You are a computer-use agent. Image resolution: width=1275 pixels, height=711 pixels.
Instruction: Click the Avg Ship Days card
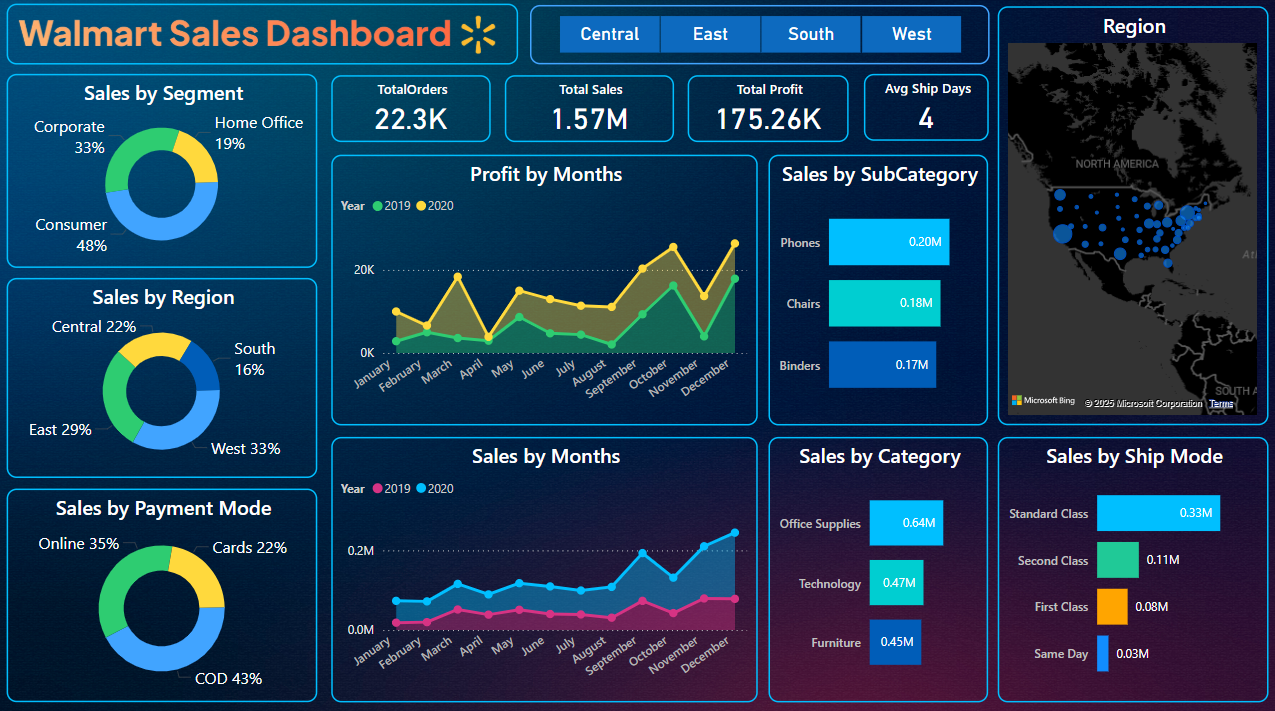coord(926,108)
